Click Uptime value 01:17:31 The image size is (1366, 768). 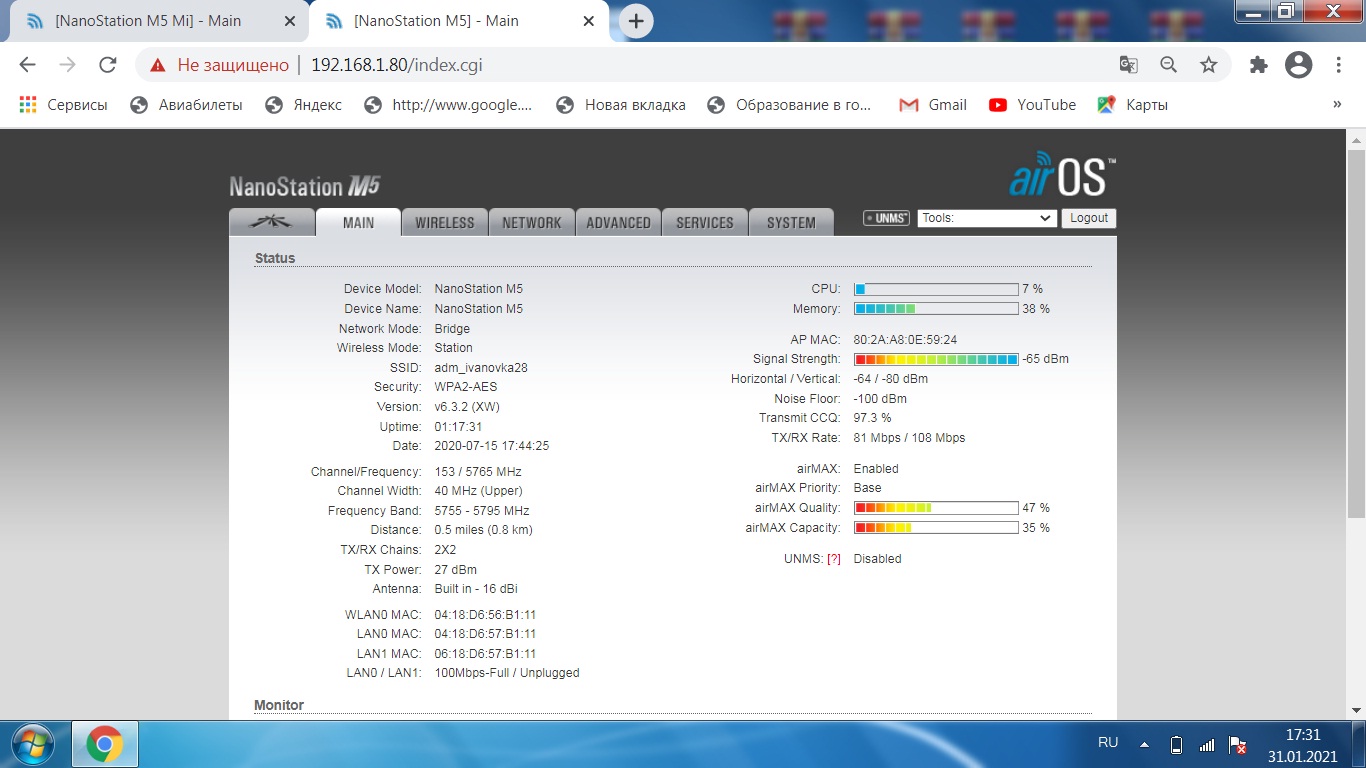458,427
